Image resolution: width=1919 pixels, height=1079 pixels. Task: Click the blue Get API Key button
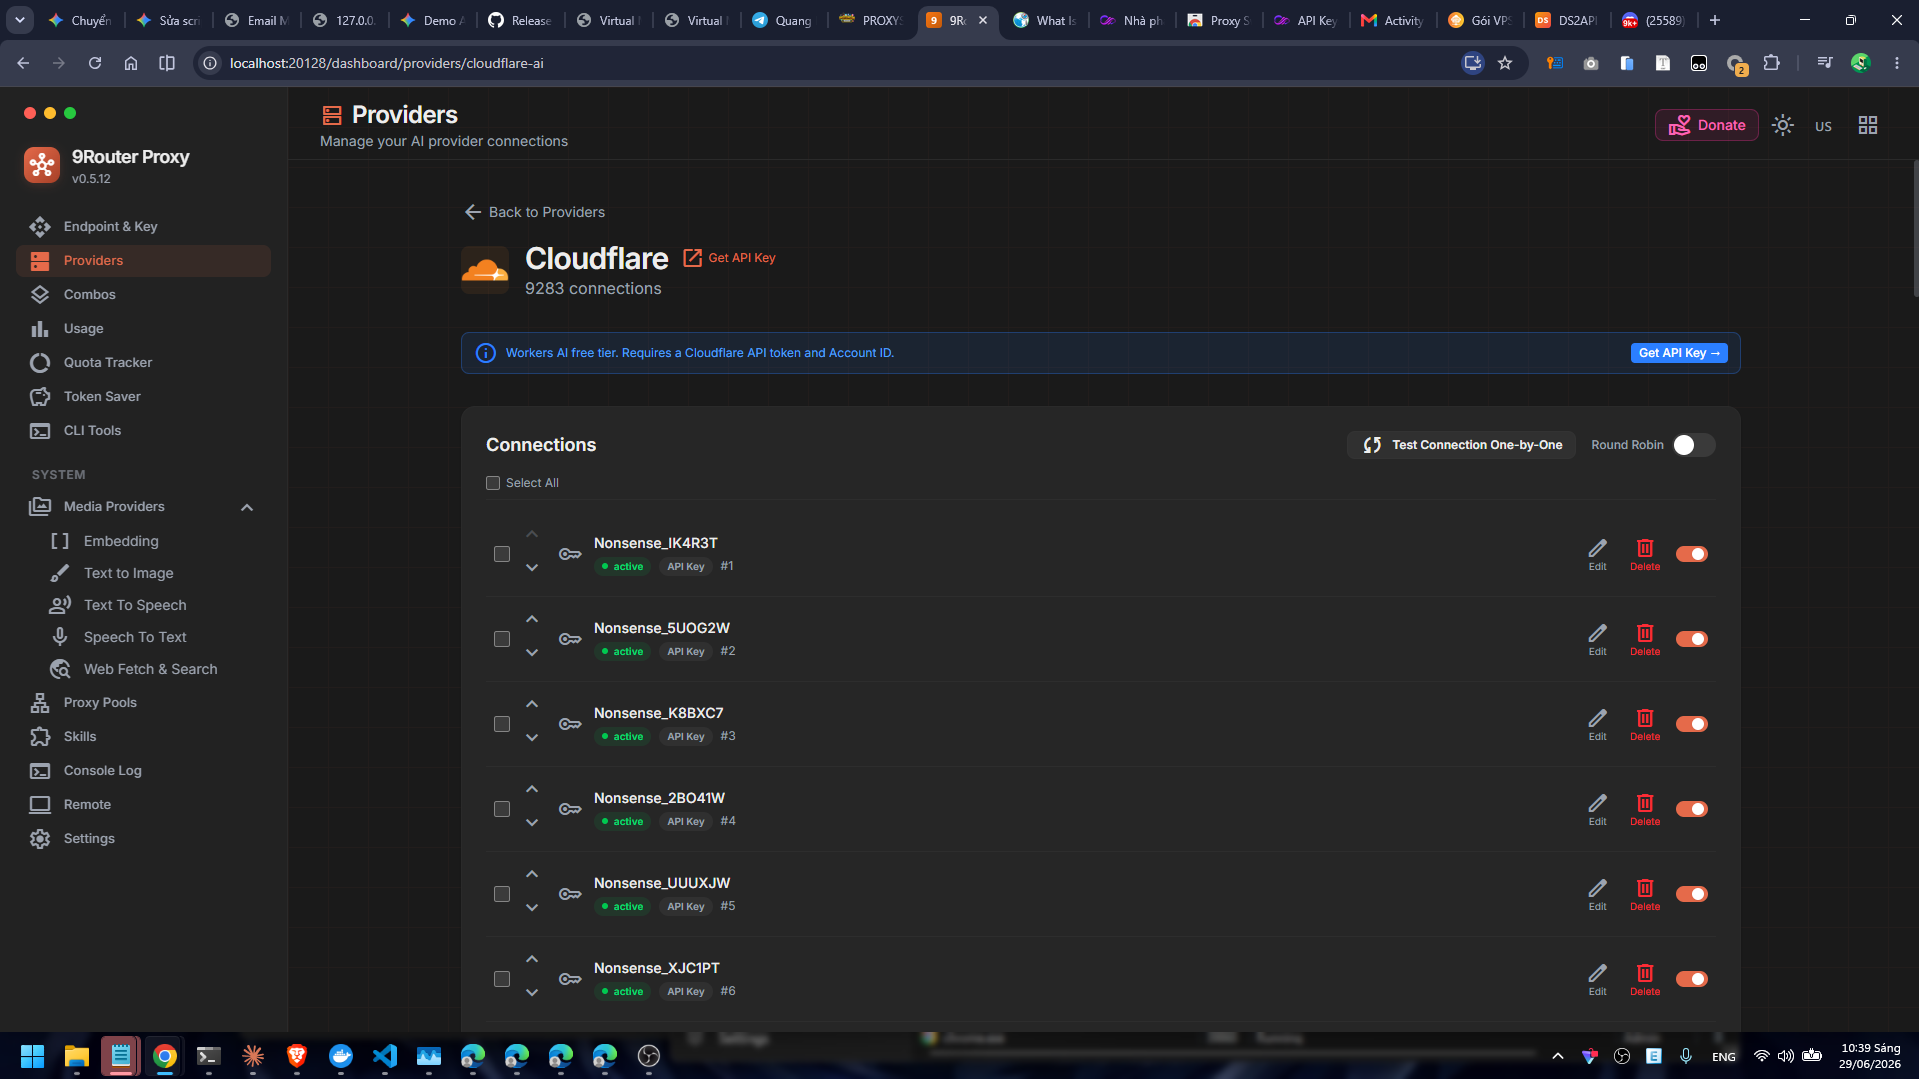coord(1679,353)
